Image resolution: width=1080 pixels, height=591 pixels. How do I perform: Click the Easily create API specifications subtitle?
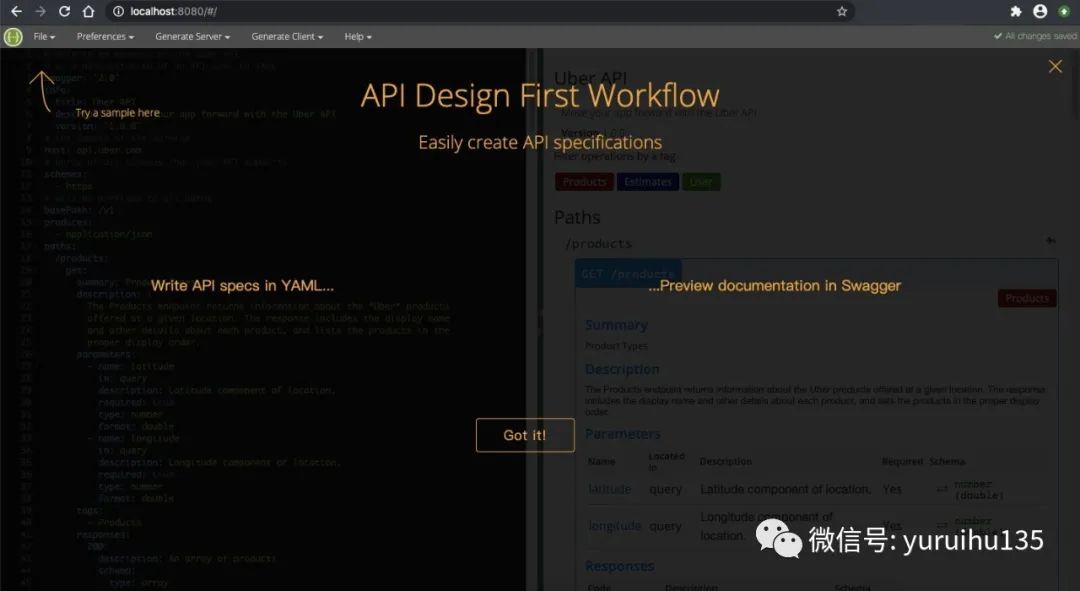(540, 143)
